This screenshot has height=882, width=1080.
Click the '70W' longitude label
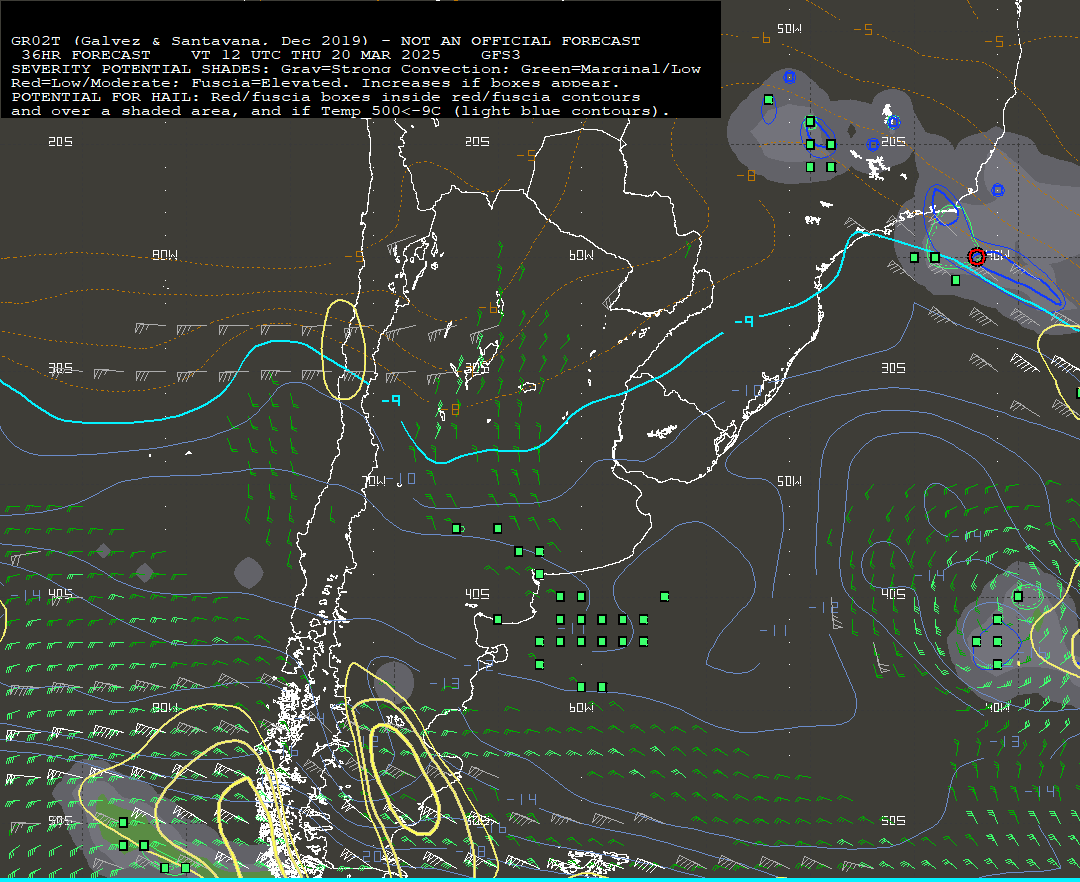pos(374,481)
